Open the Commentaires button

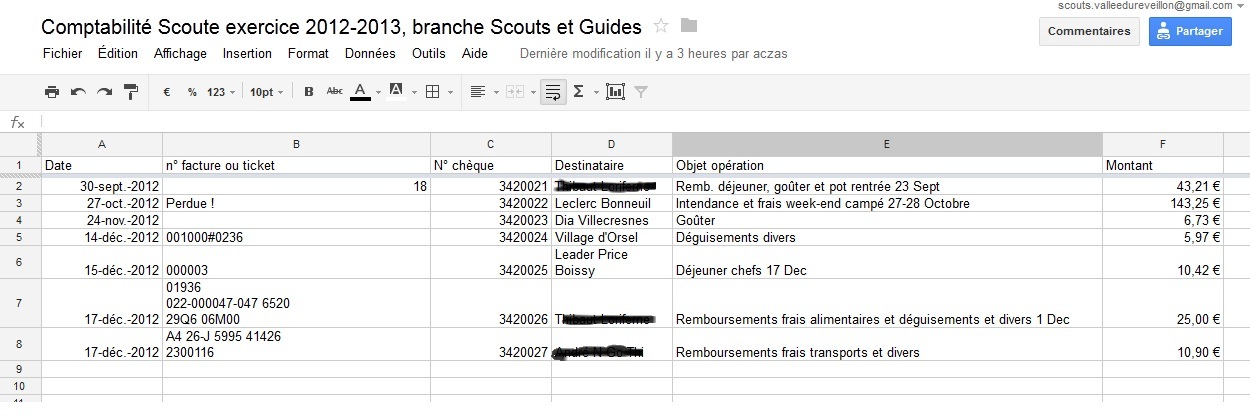1089,31
